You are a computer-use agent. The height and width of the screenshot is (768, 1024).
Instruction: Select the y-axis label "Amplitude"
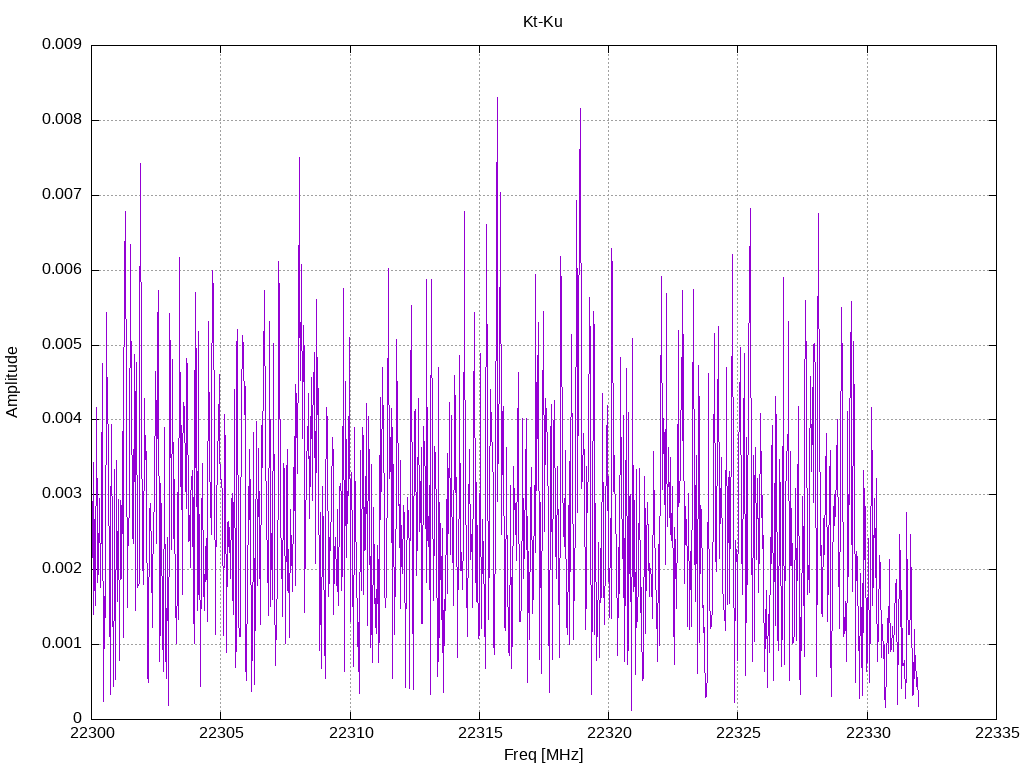[12, 382]
